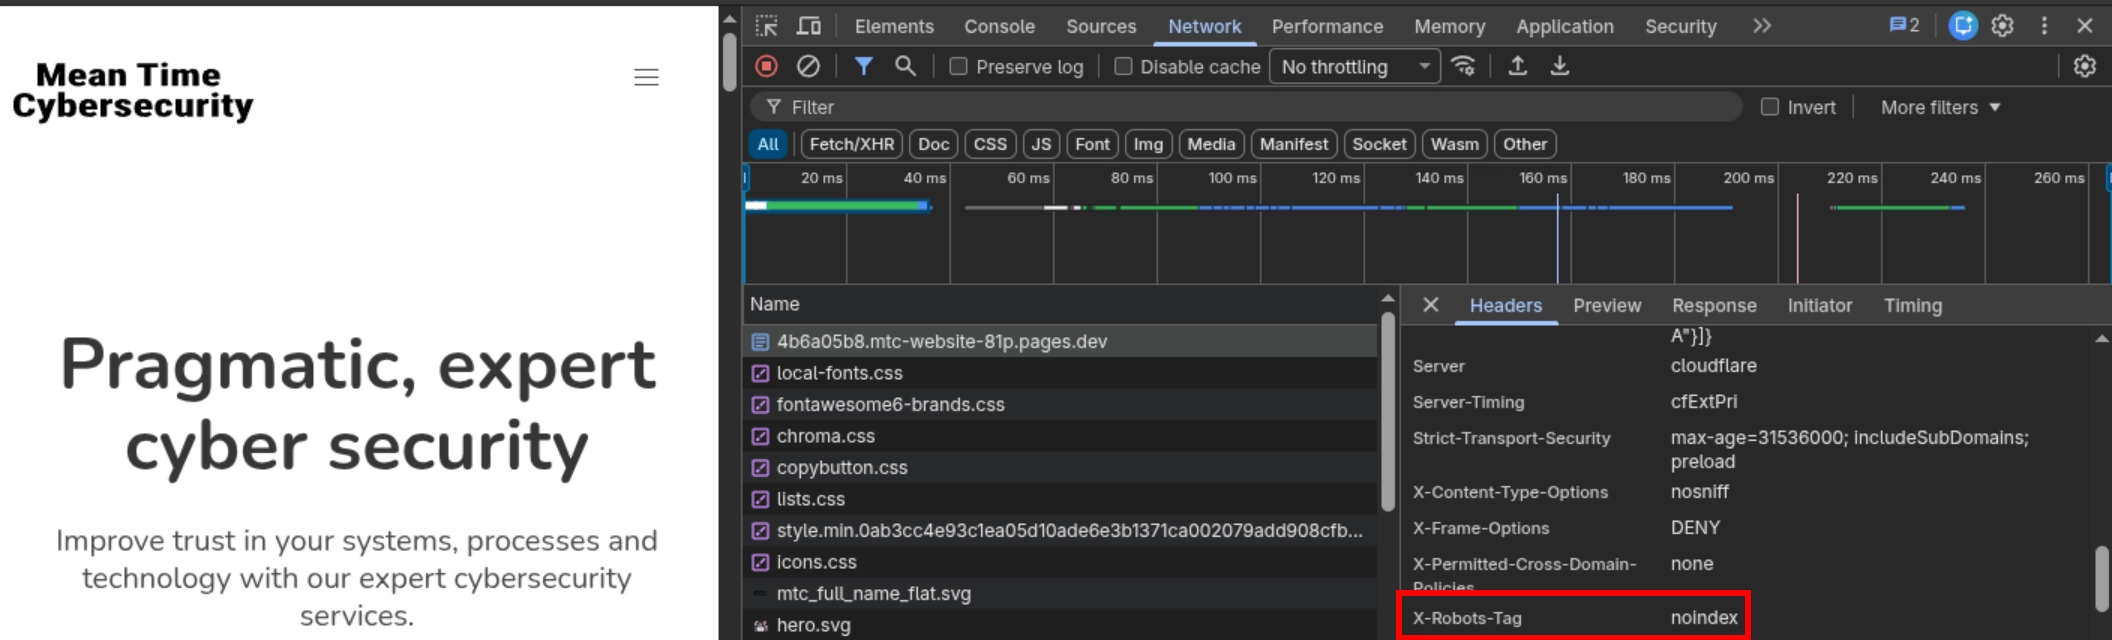This screenshot has height=640, width=2112.
Task: Click the Mean Time Cybersecurity site logo
Action: pyautogui.click(x=133, y=90)
